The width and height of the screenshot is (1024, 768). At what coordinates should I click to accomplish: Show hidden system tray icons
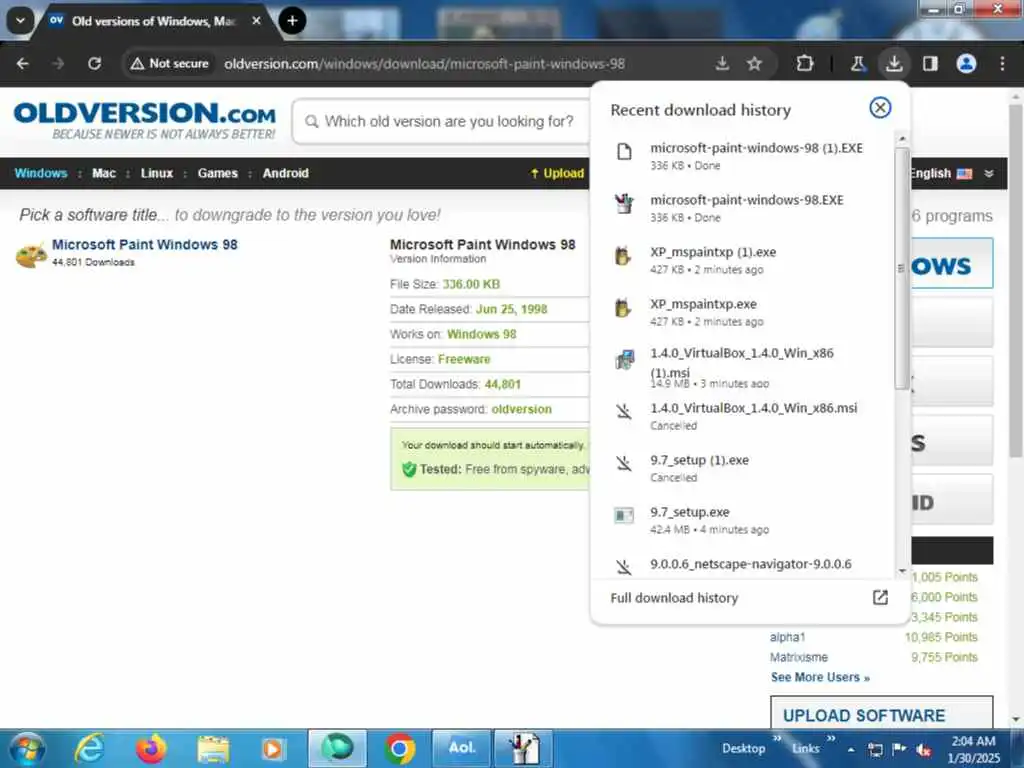851,750
